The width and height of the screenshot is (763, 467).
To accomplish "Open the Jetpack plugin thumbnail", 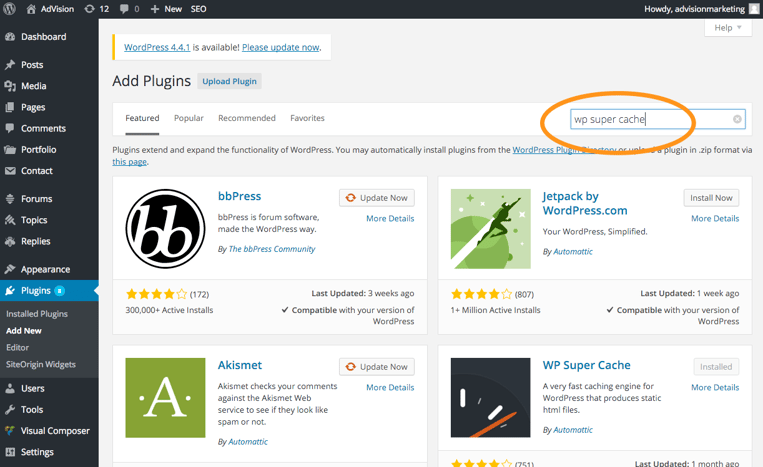I will 490,229.
